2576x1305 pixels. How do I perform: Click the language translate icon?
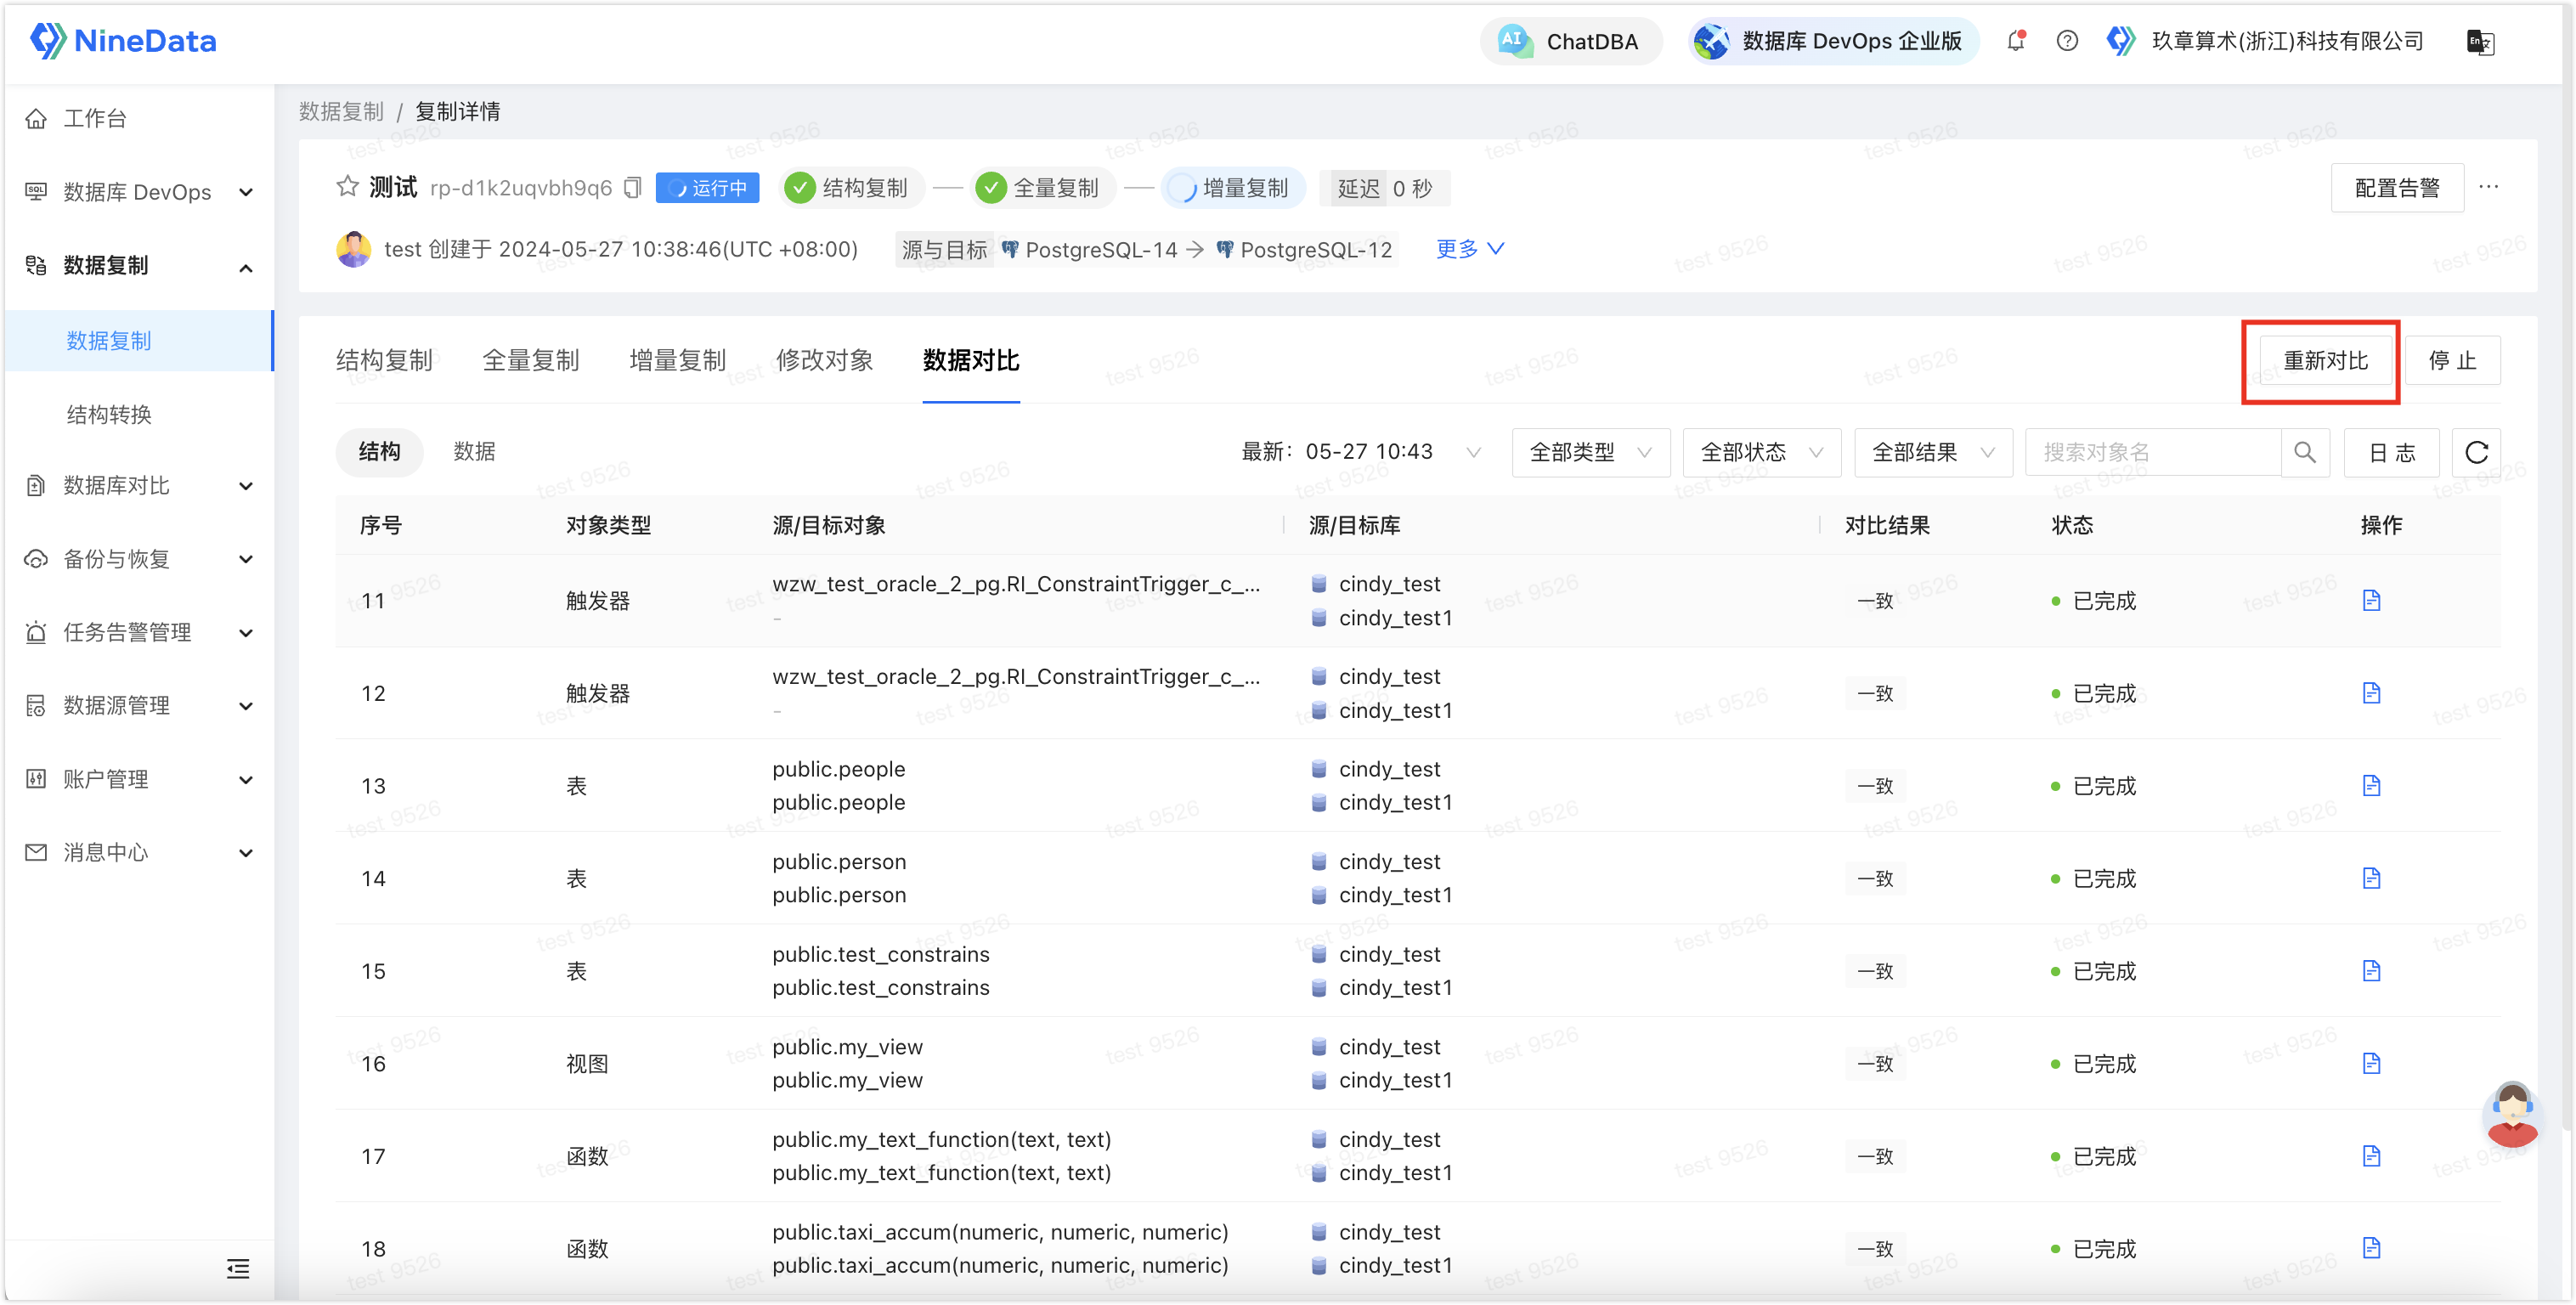coord(2480,41)
